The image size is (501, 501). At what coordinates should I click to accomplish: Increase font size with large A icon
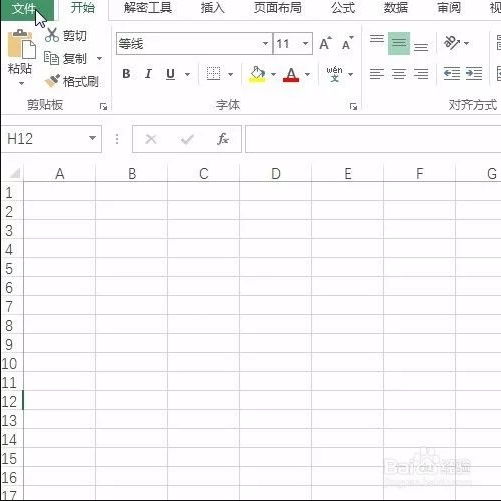click(325, 43)
